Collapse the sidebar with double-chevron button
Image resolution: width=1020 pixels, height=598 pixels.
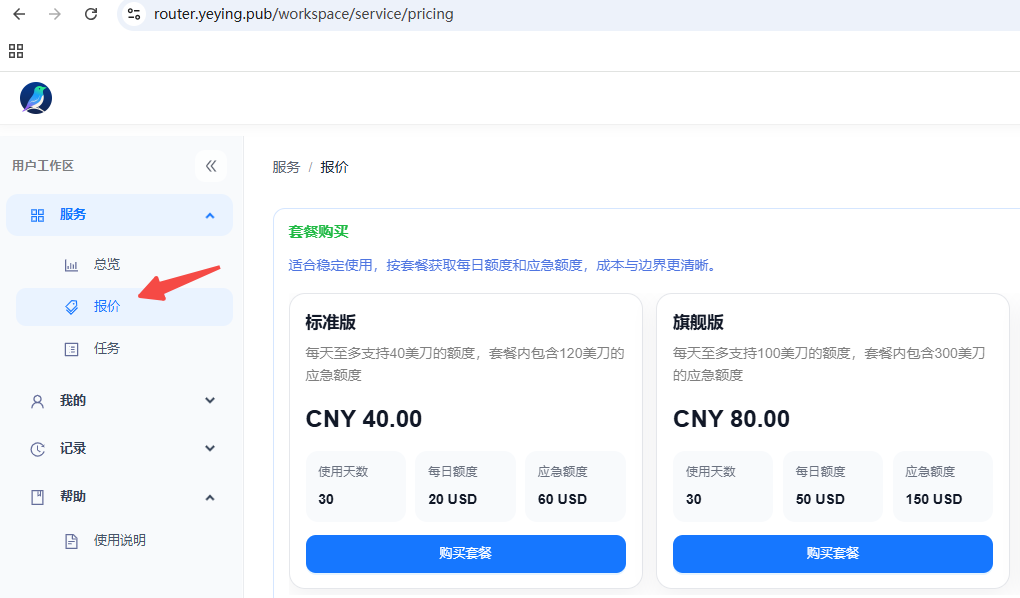click(211, 166)
